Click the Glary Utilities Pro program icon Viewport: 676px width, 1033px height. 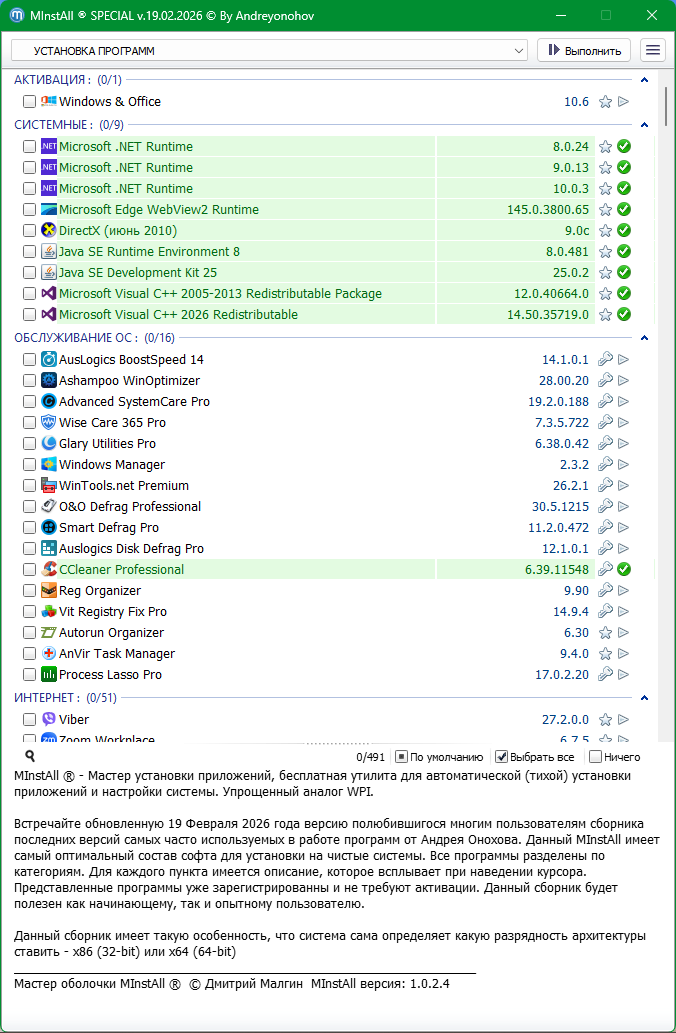tap(49, 444)
